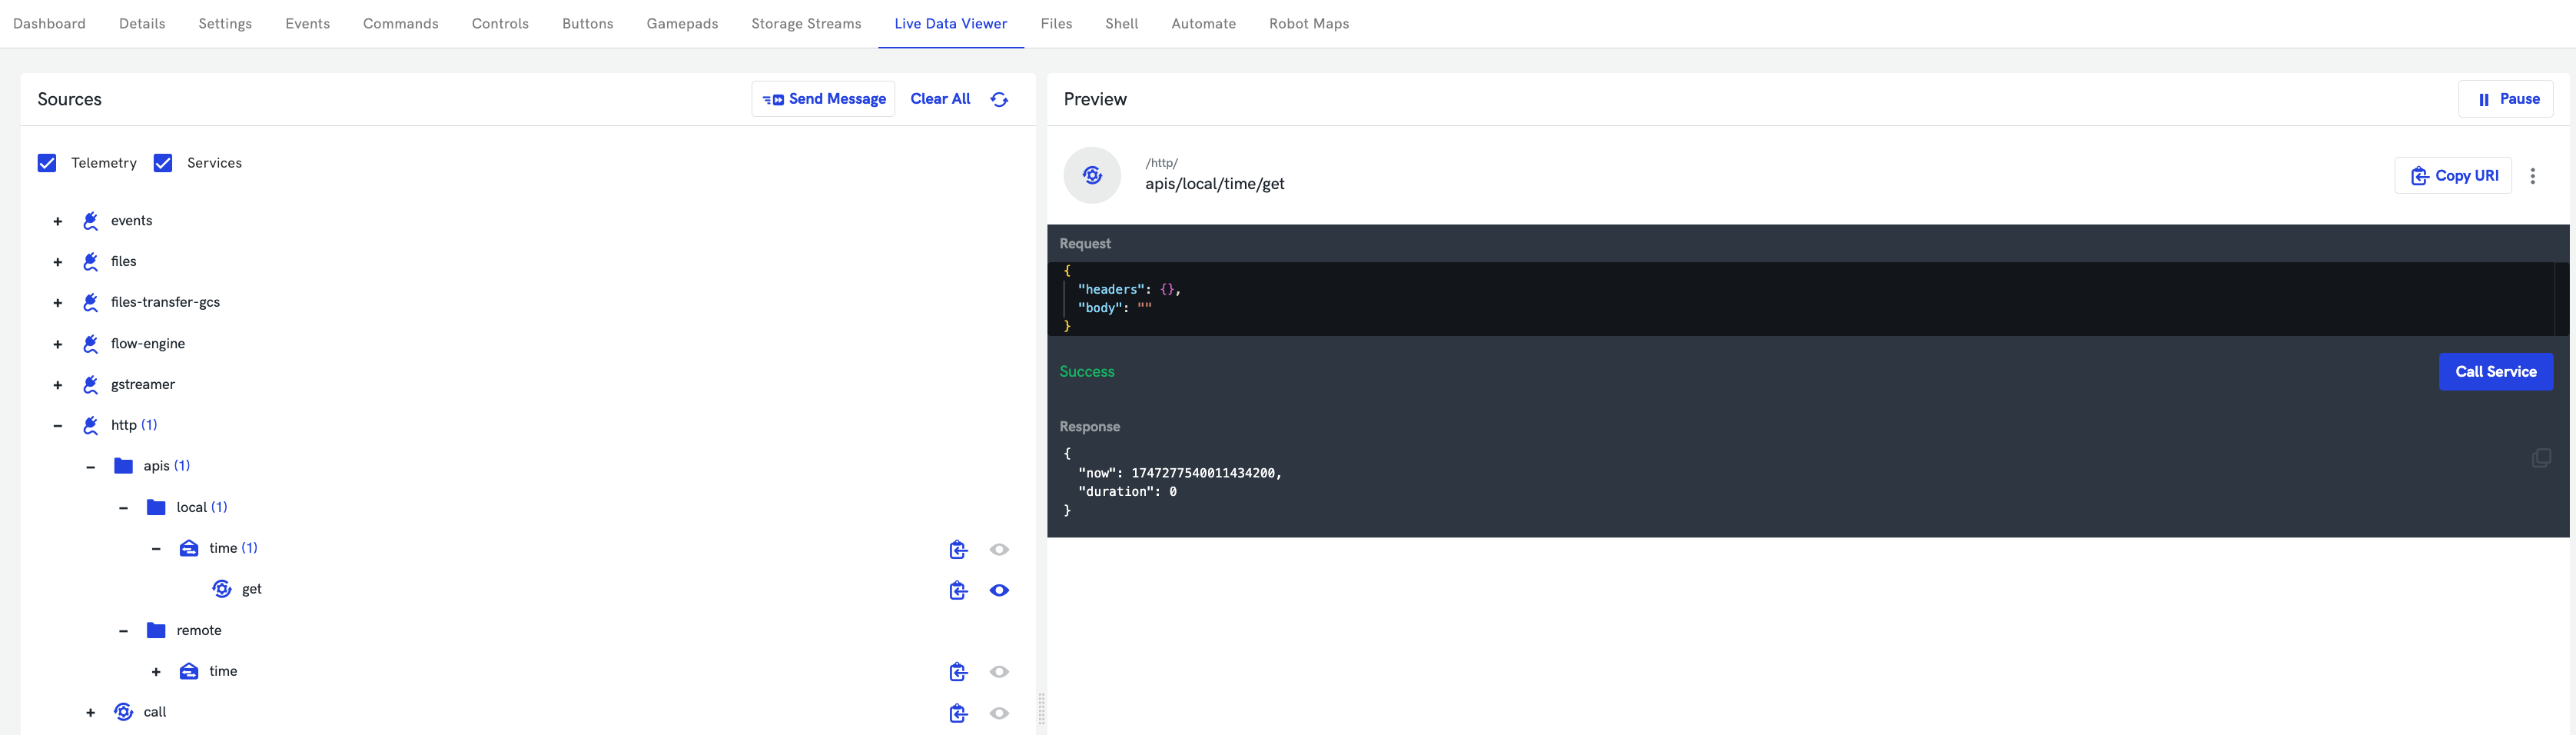This screenshot has width=2576, height=735.
Task: Select the Live Data Viewer tab
Action: (x=951, y=23)
